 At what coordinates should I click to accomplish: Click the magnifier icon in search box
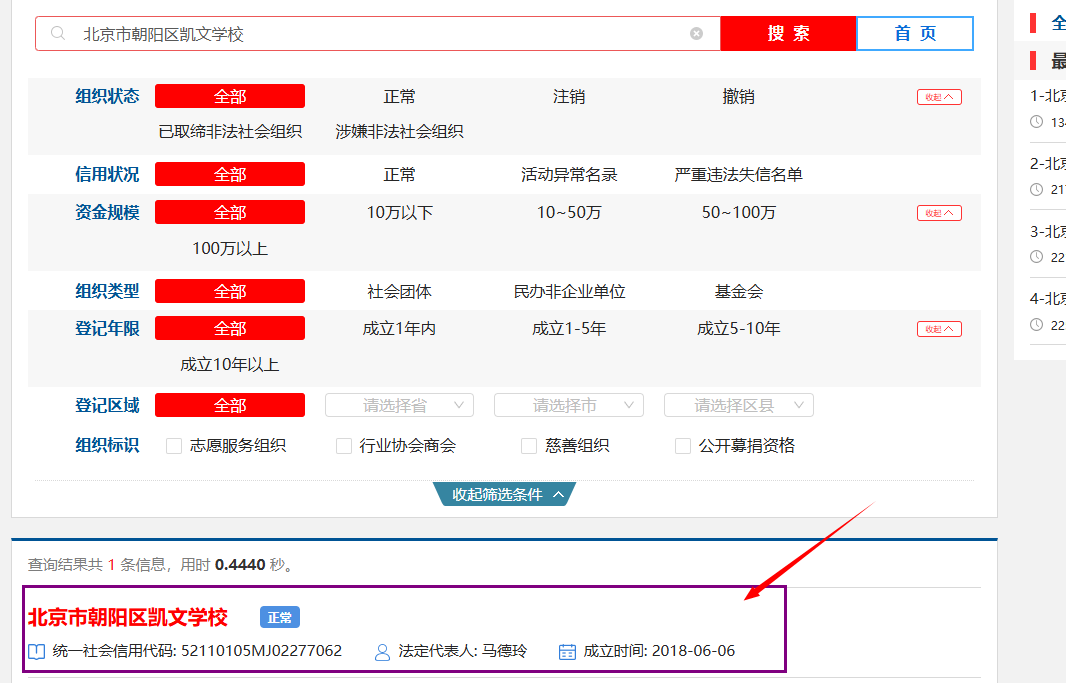click(x=58, y=34)
